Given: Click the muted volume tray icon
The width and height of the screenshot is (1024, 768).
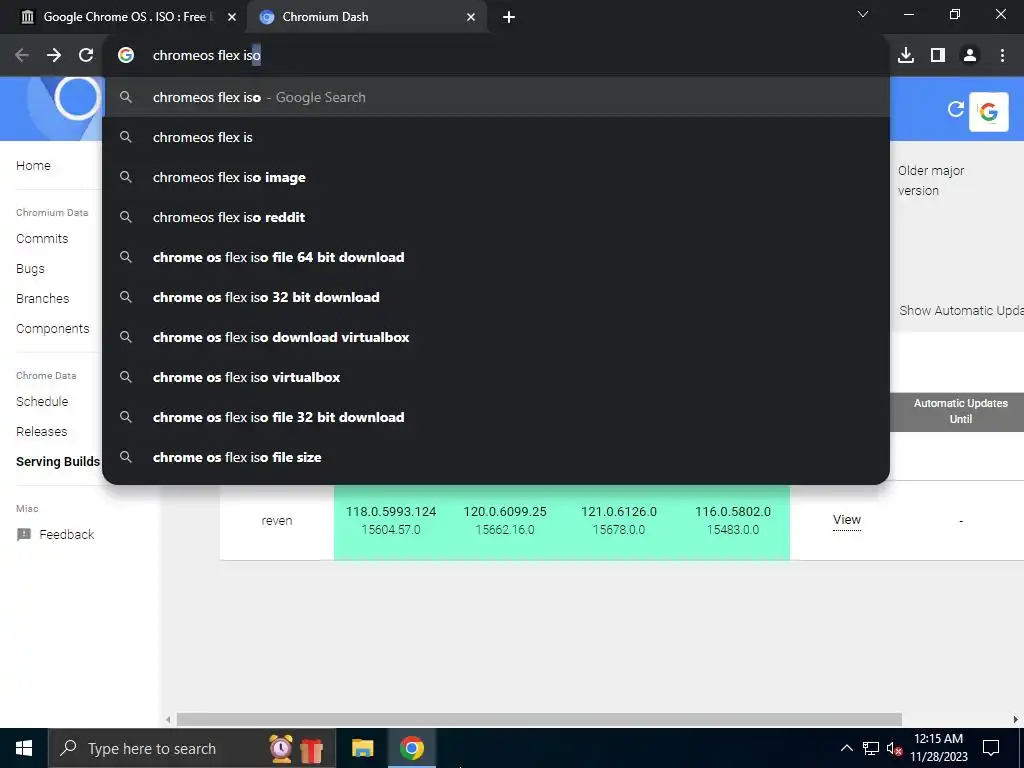Looking at the screenshot, I should tap(894, 748).
